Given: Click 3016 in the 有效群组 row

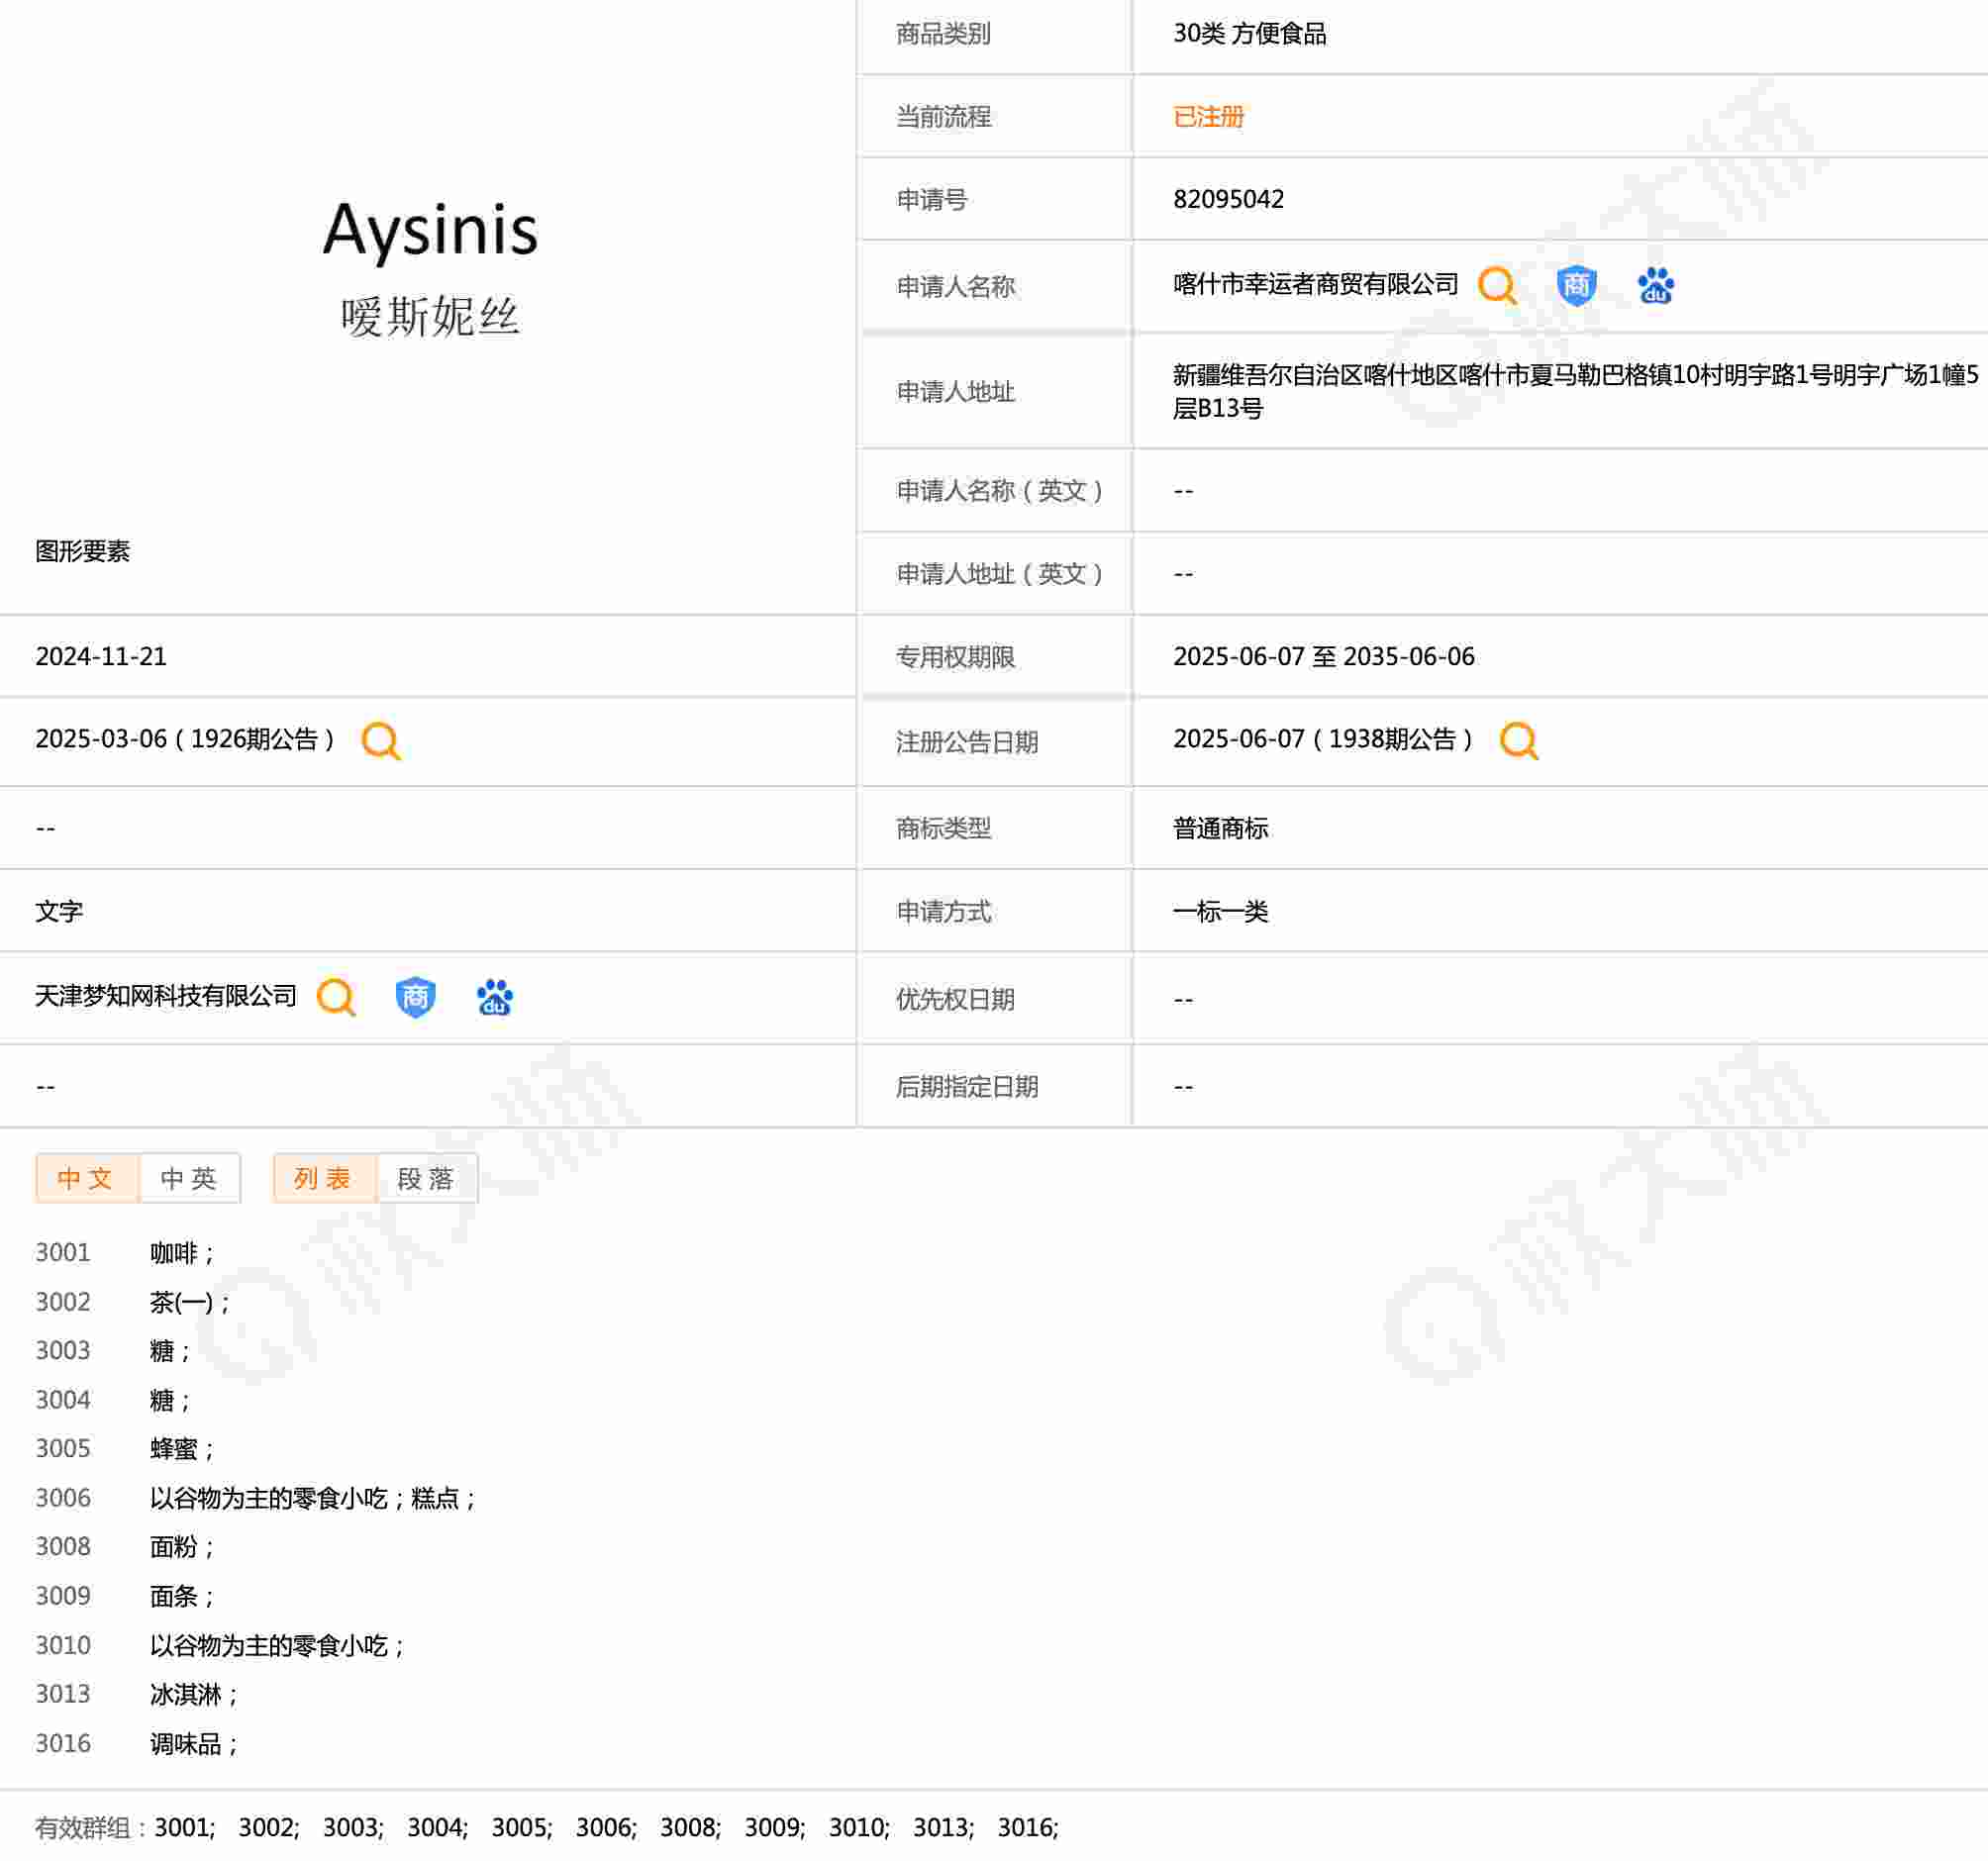Looking at the screenshot, I should pos(1026,1828).
